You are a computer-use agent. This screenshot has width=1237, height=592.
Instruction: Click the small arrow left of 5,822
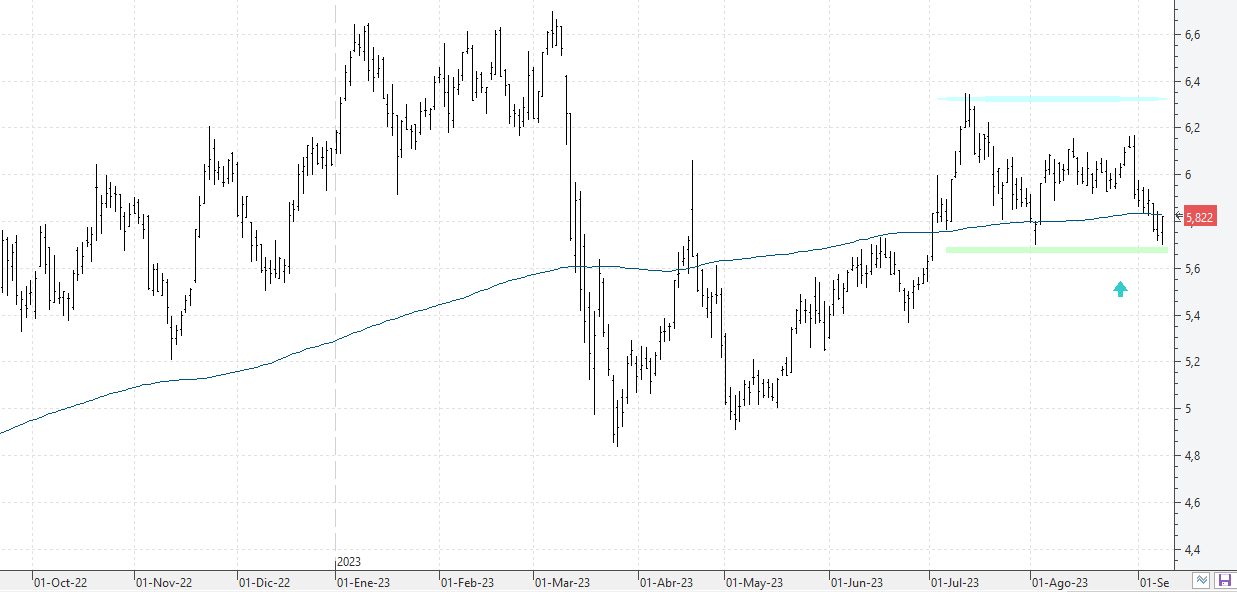pyautogui.click(x=1178, y=215)
